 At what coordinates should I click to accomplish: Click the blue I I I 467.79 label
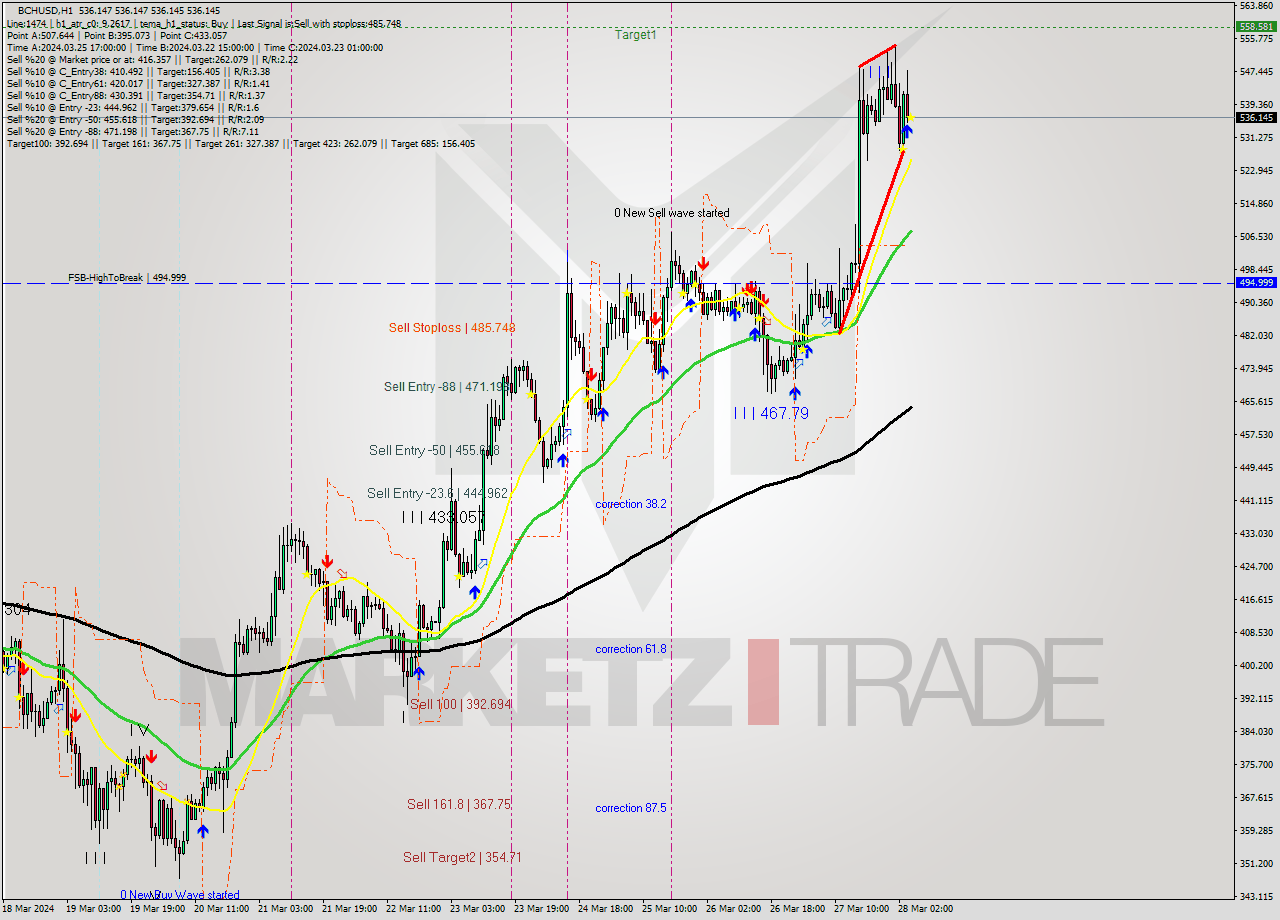click(x=771, y=412)
